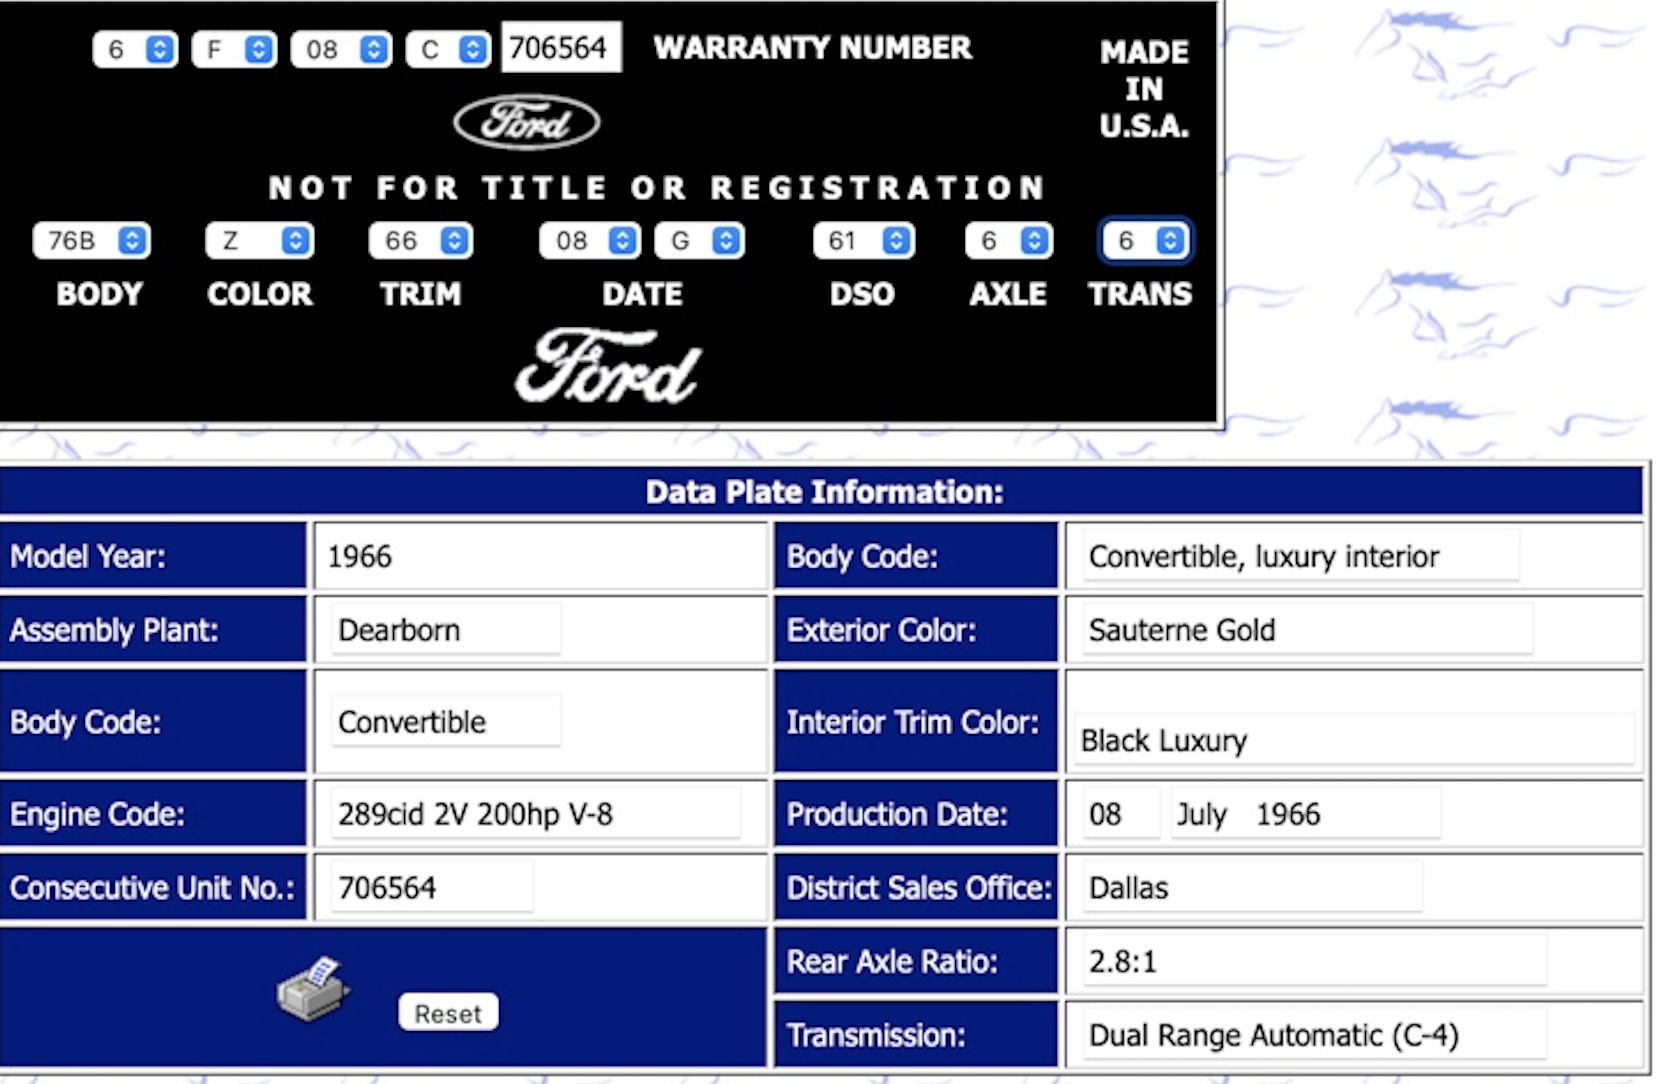Click the Engine Code label
Screen dimensions: 1664x1084
click(x=97, y=814)
